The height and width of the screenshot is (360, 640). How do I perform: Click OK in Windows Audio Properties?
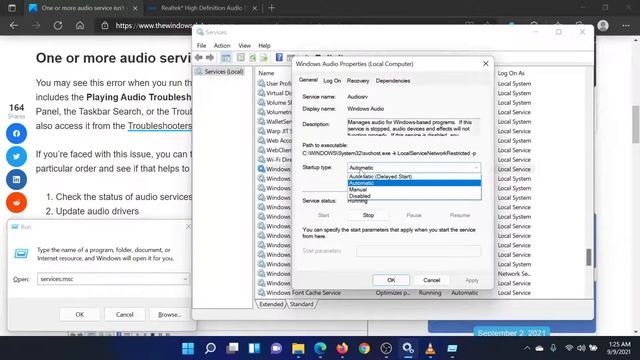(x=391, y=280)
